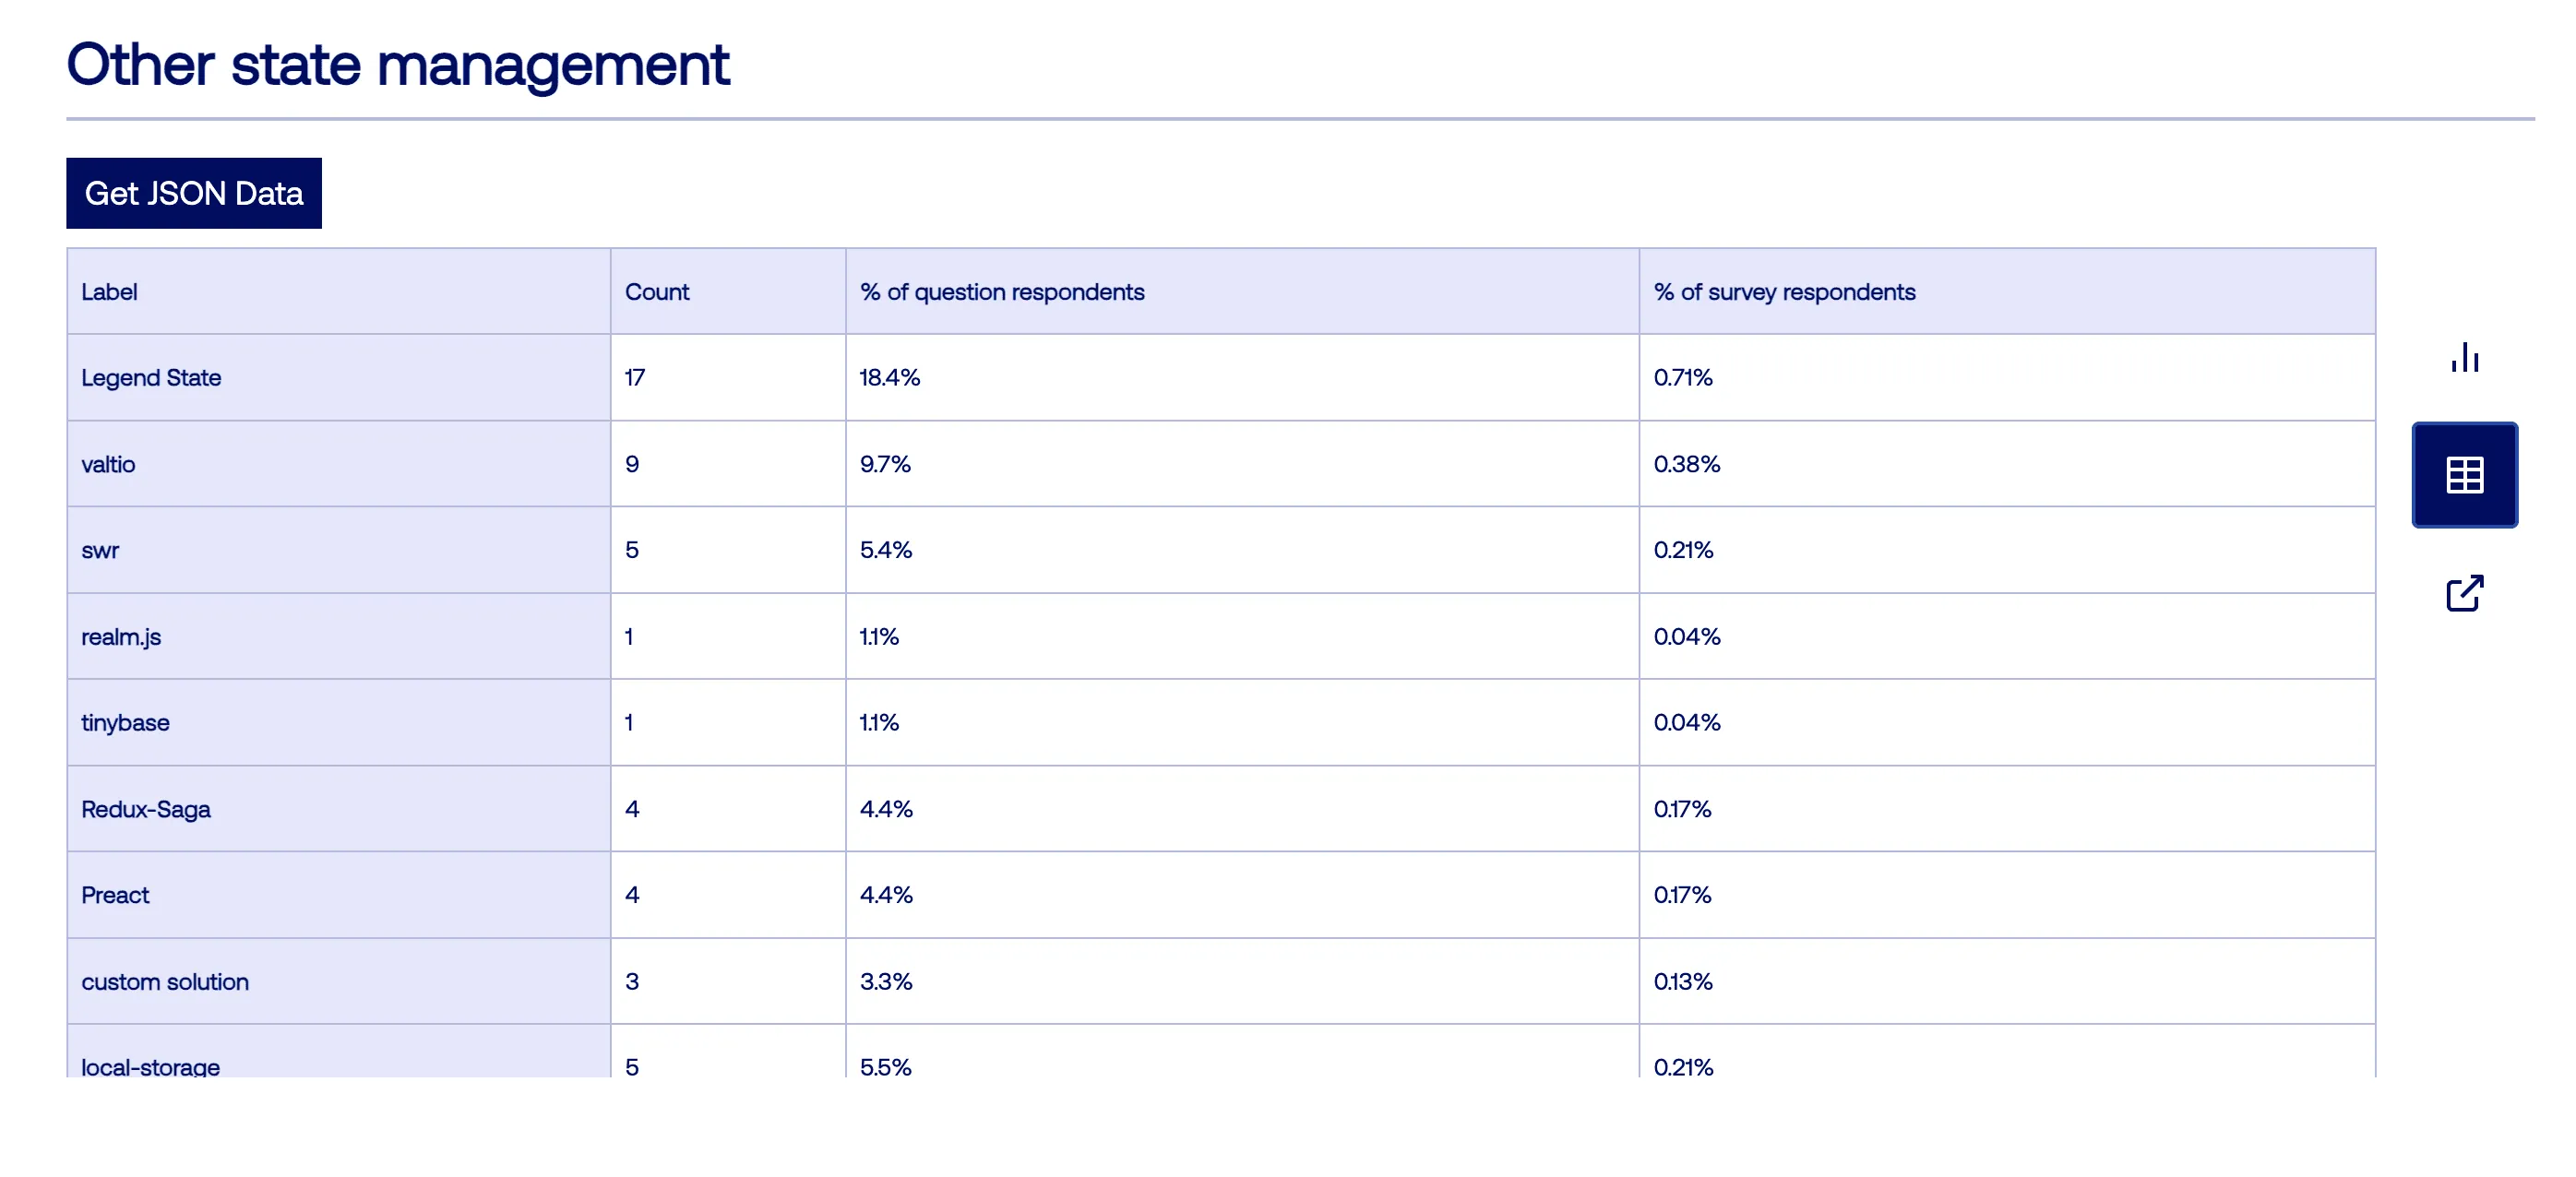Switch to bar chart view icon

pos(2464,357)
